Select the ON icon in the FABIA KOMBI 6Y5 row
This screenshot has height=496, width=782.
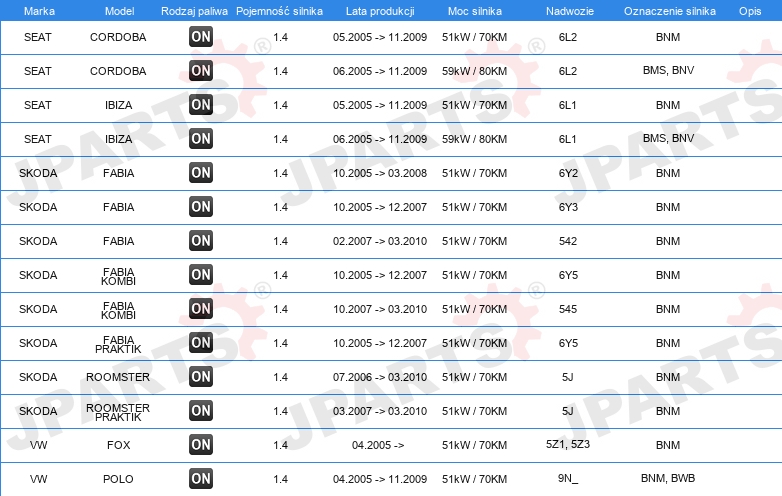(201, 275)
